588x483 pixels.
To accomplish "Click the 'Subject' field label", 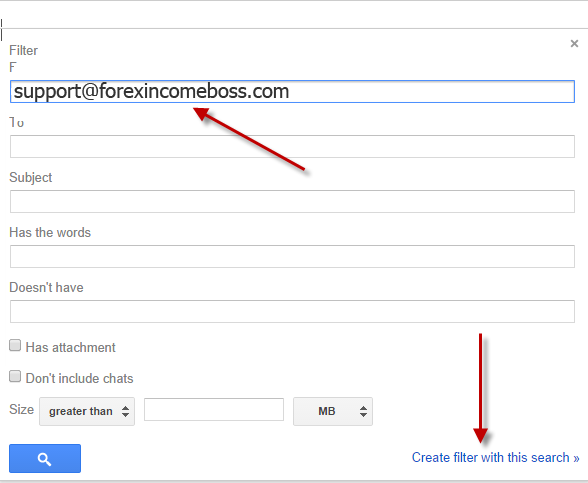I will (x=30, y=177).
